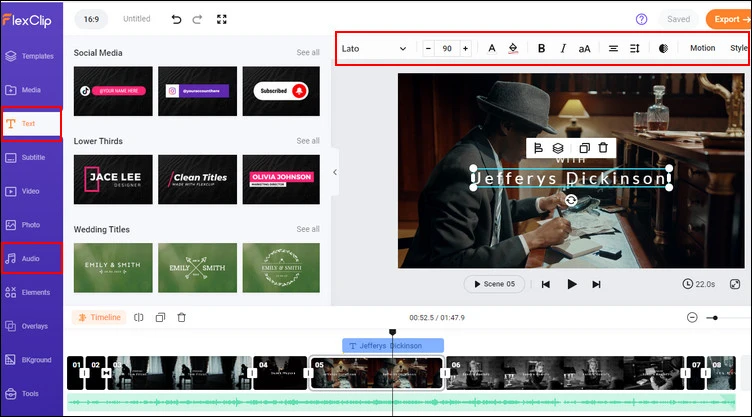Screen dimensions: 752x417
Task: Split the clip at the playhead
Action: tap(139, 318)
